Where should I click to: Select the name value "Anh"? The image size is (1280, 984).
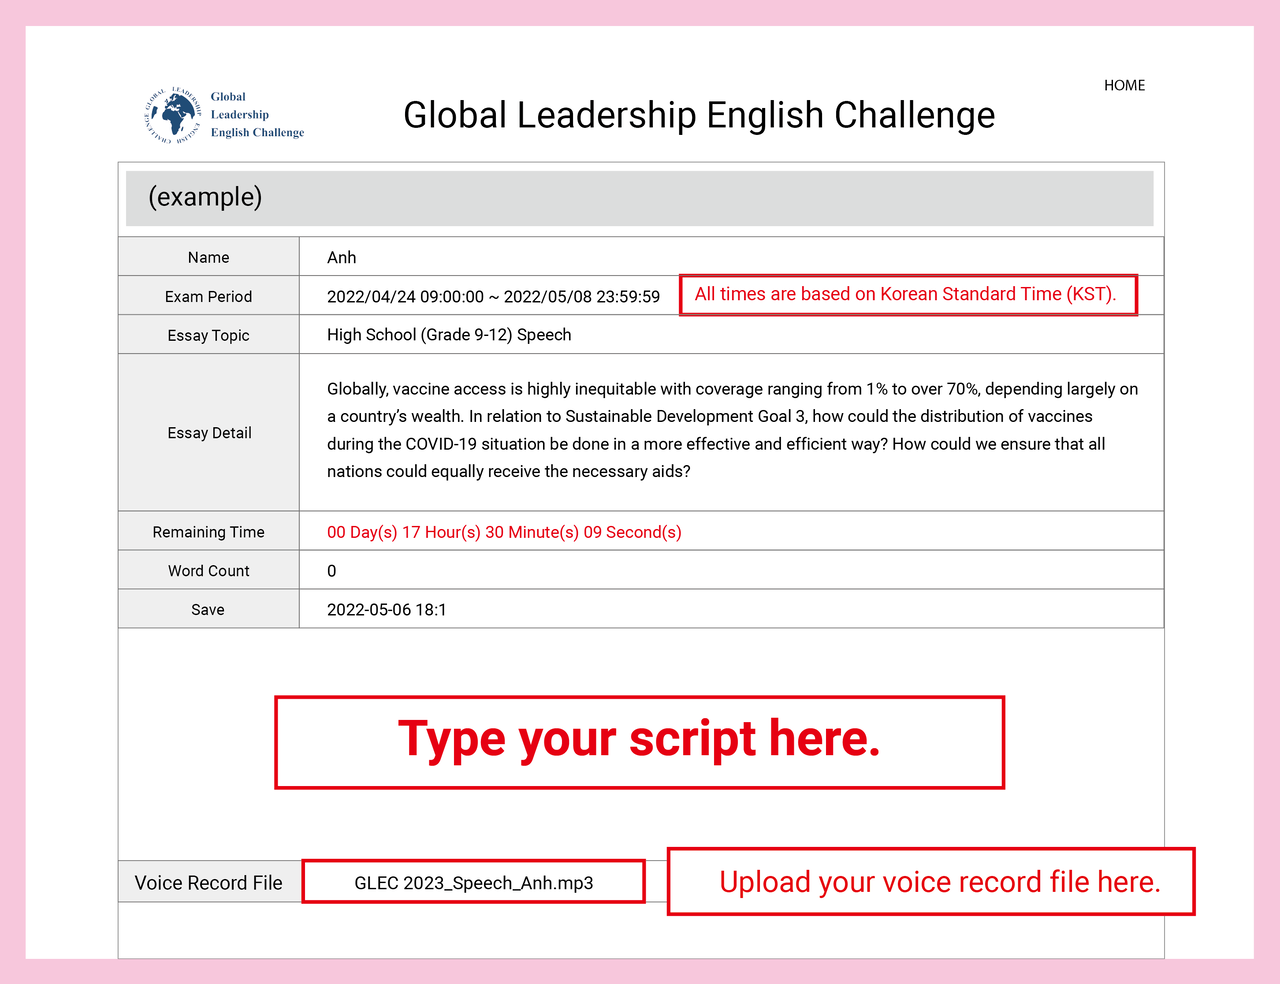(x=341, y=257)
